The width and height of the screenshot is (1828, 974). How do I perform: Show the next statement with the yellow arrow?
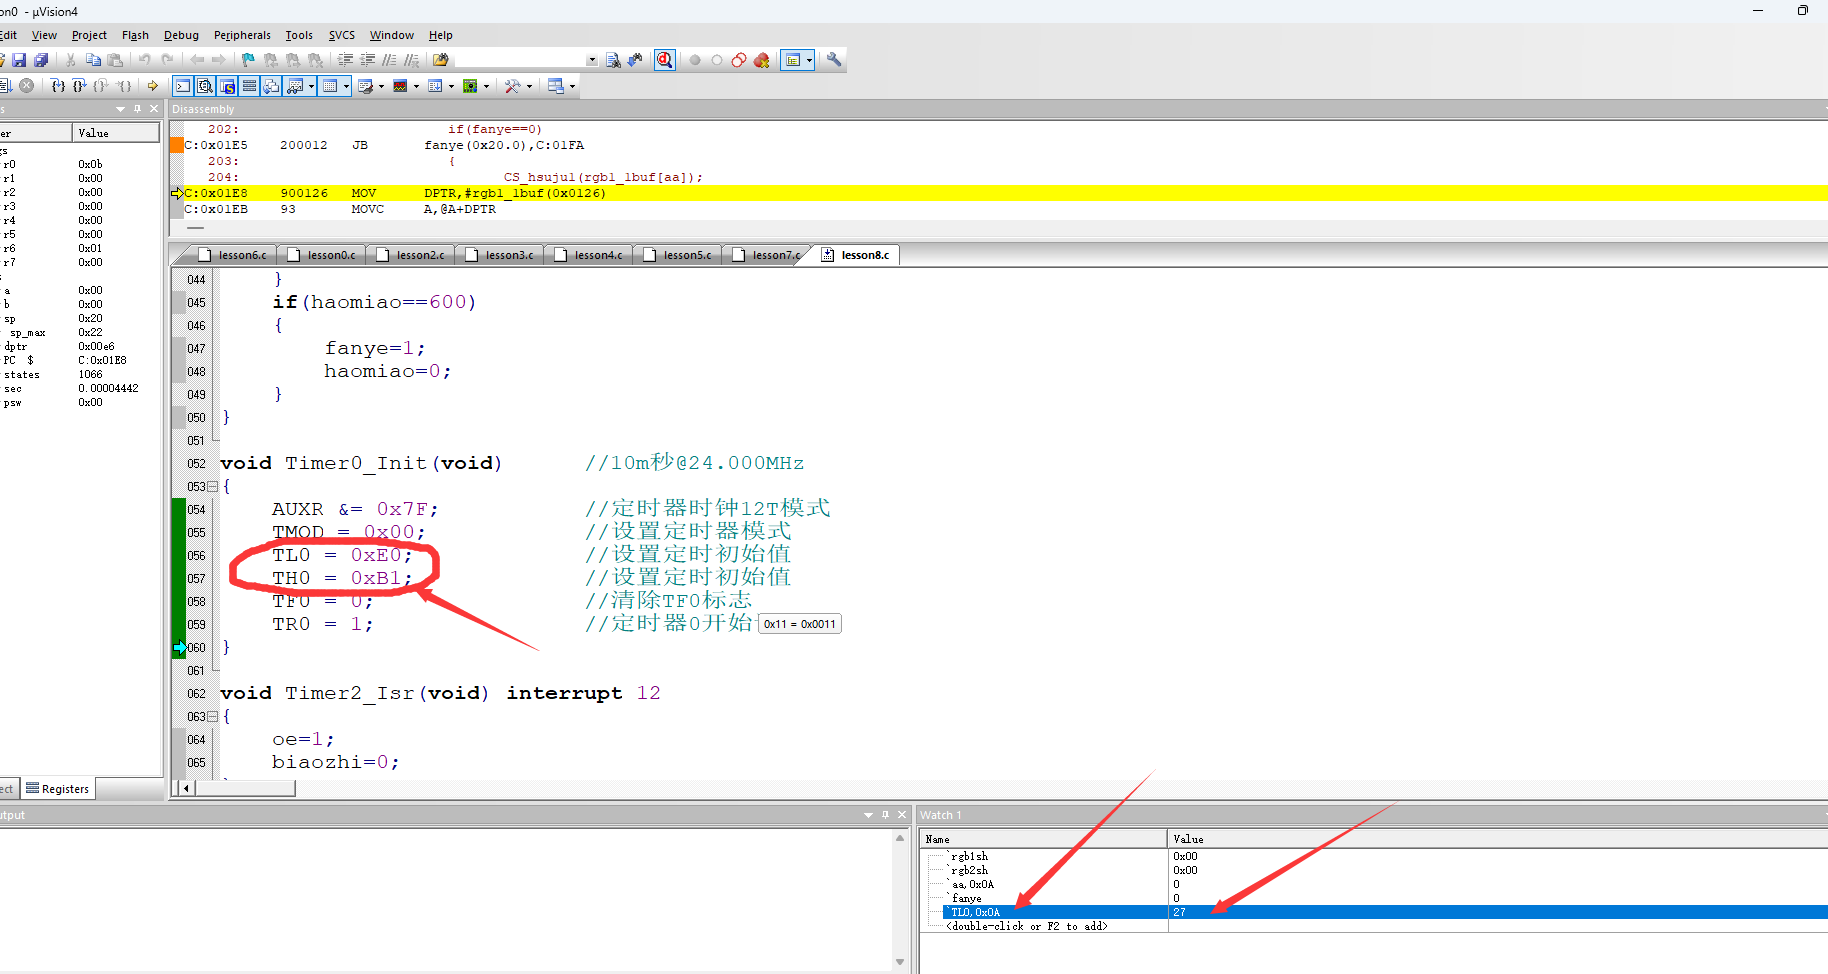click(152, 86)
